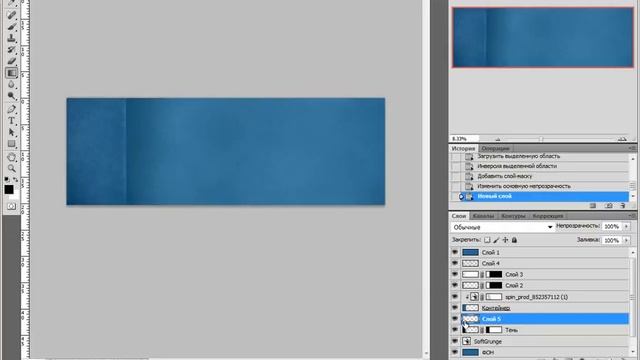Toggle lock position
The height and width of the screenshot is (360, 640).
click(x=505, y=240)
